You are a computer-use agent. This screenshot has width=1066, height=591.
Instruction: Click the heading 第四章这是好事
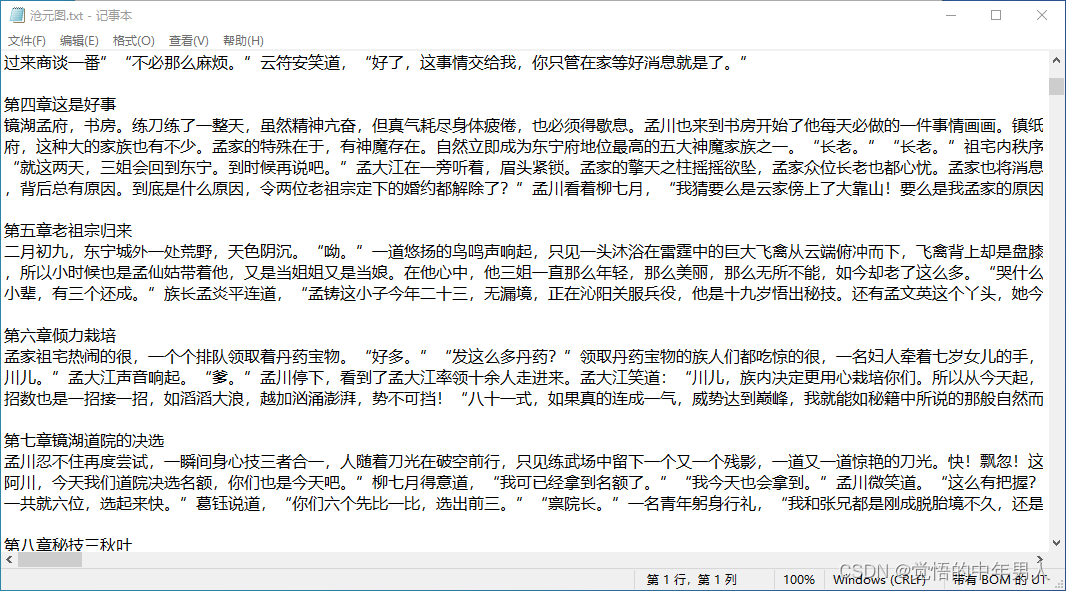tap(61, 105)
